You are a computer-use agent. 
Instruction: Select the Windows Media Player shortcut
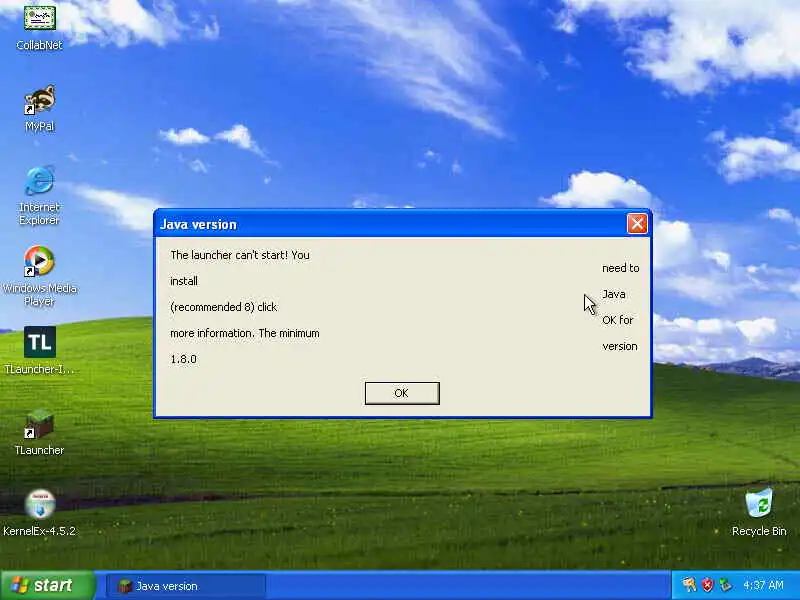click(39, 276)
